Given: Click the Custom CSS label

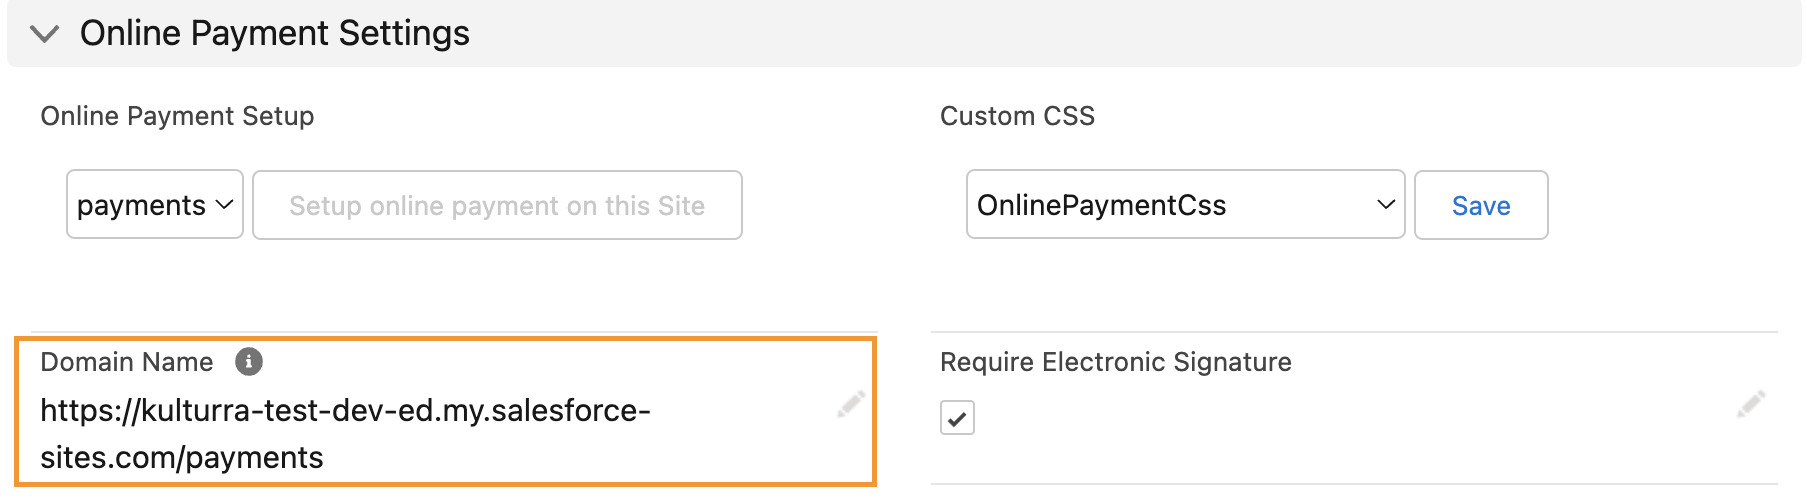Looking at the screenshot, I should (x=1017, y=117).
